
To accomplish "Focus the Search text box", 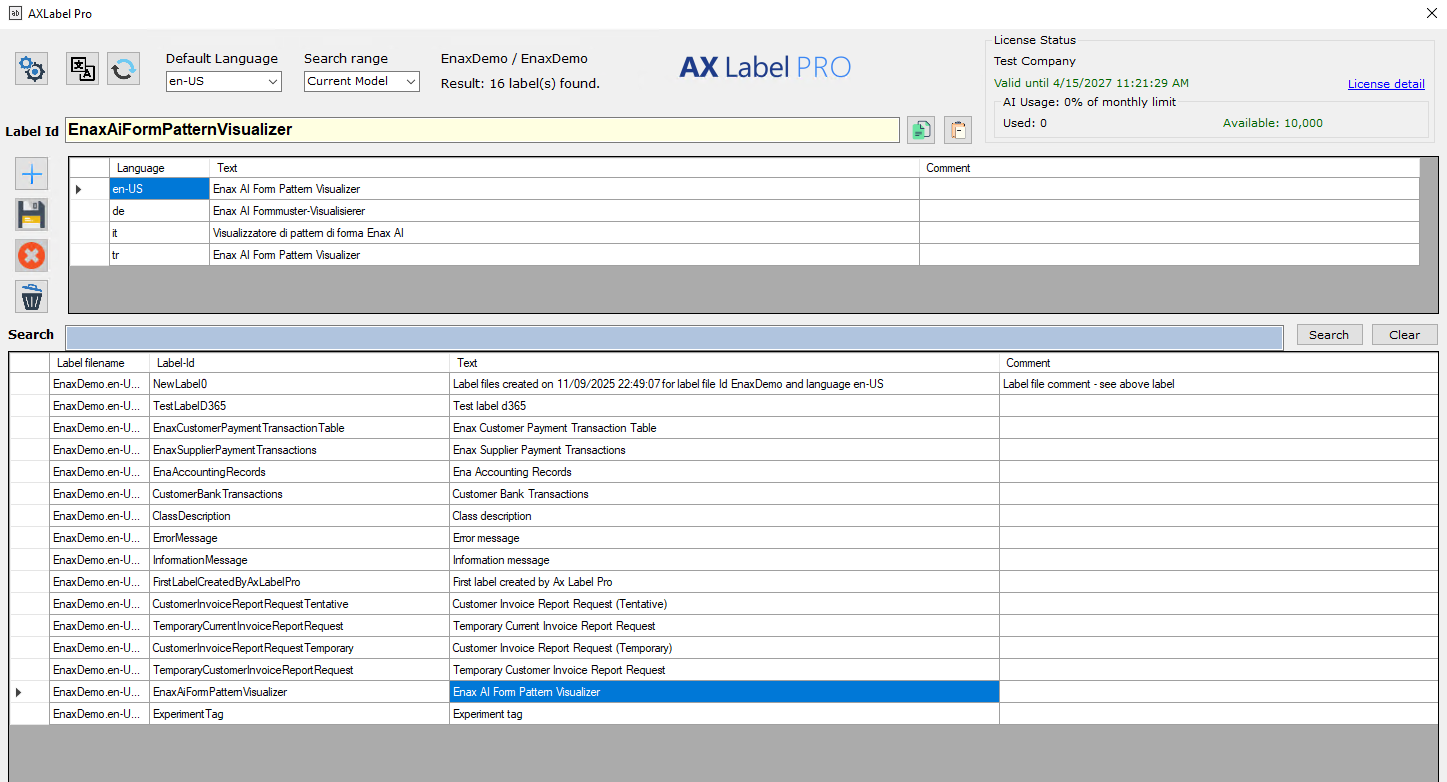I will tap(674, 338).
